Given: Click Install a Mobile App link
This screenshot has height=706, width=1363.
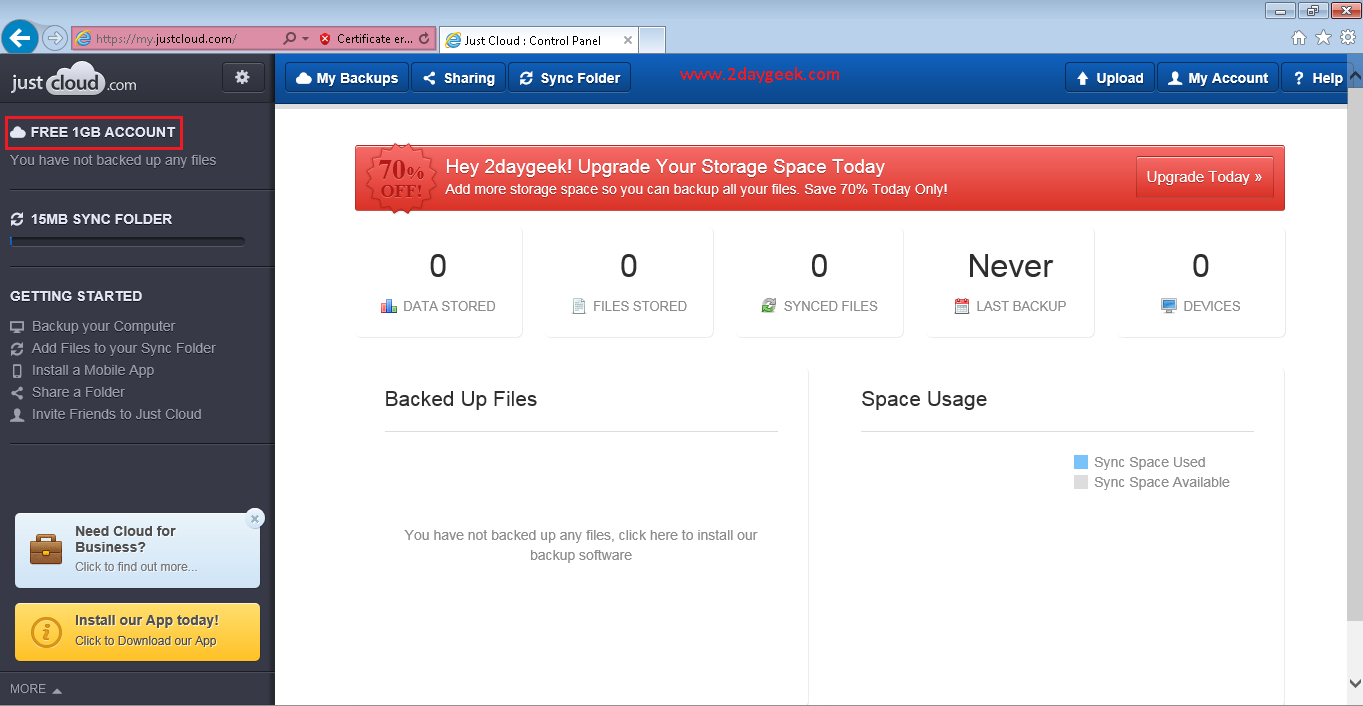Looking at the screenshot, I should [93, 370].
